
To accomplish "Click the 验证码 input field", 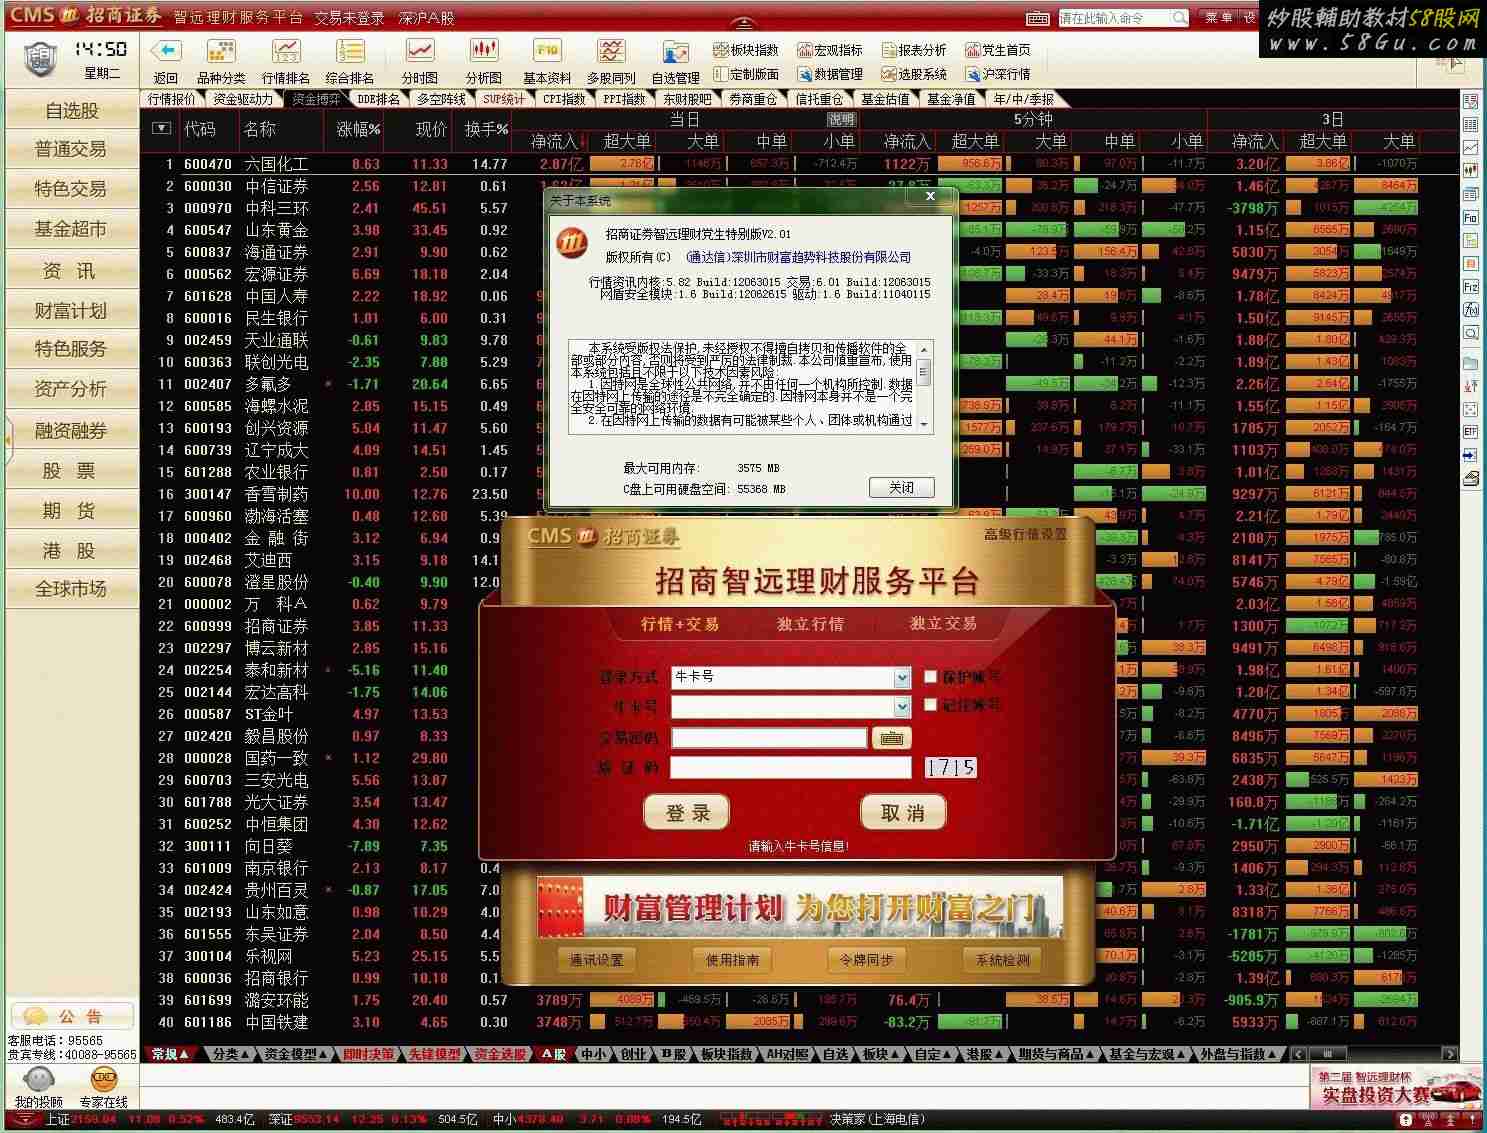I will [x=791, y=767].
